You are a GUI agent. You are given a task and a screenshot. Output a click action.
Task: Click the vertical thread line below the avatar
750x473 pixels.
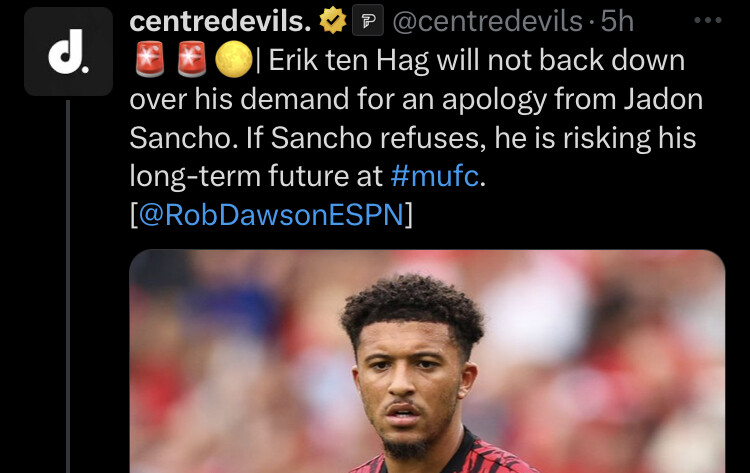tap(68, 286)
